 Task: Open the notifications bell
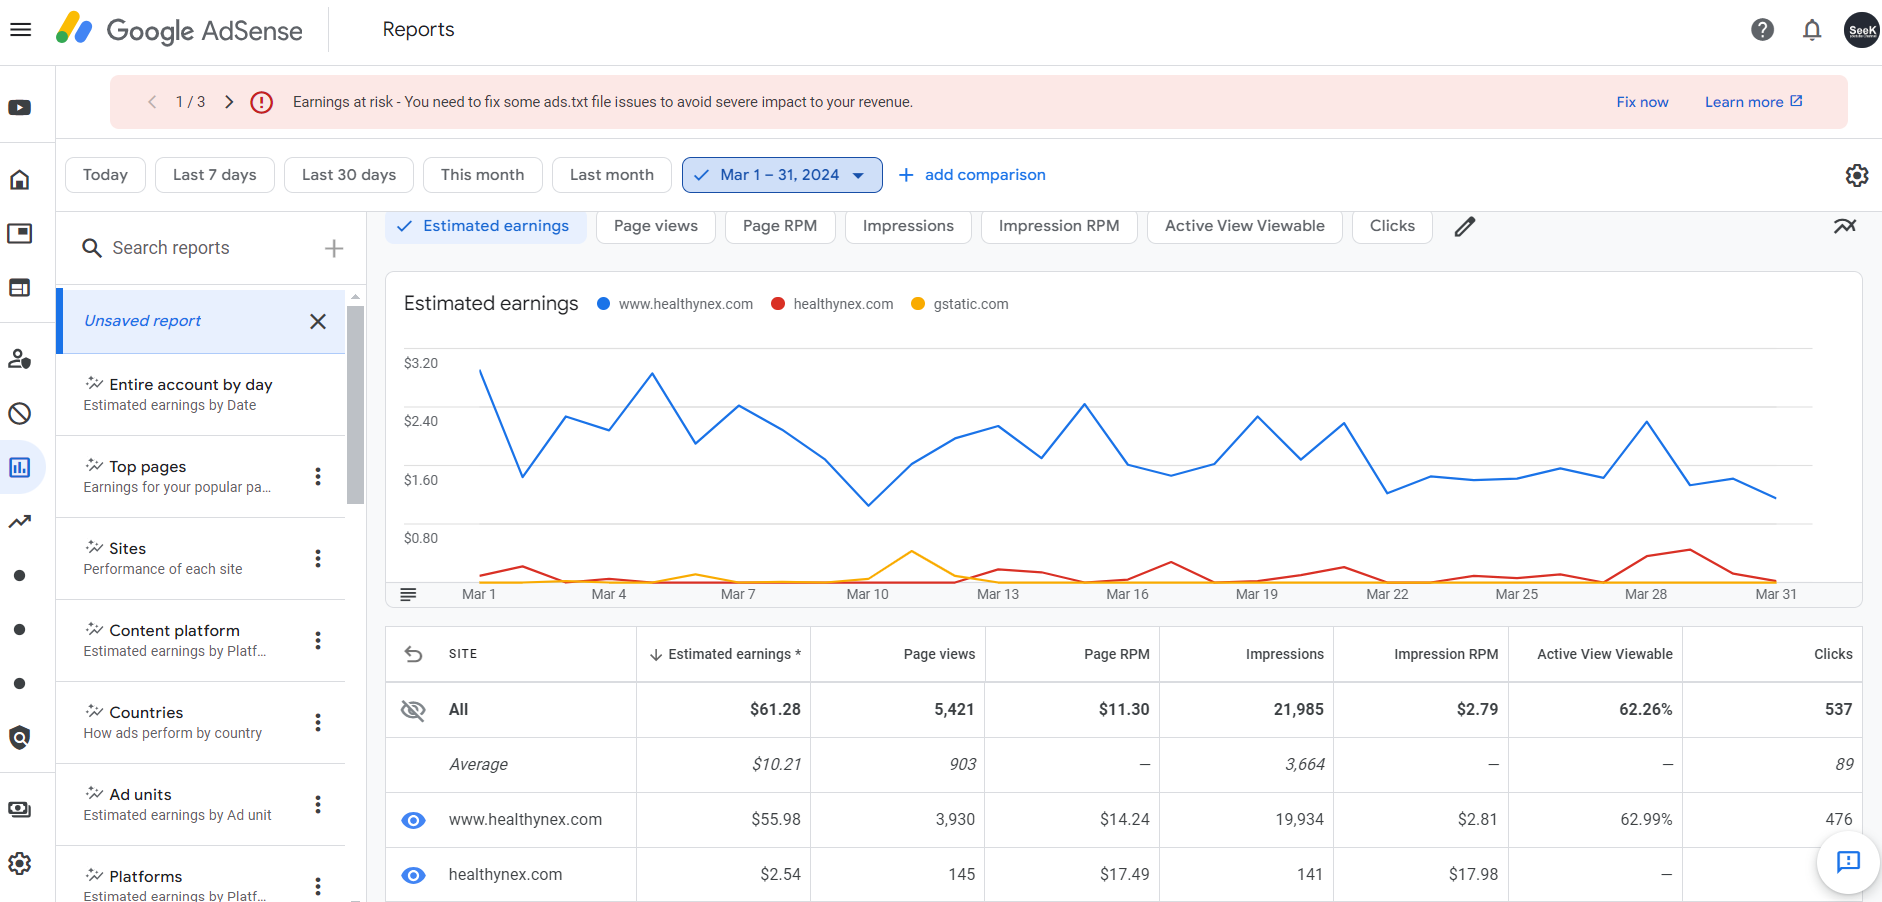point(1812,30)
